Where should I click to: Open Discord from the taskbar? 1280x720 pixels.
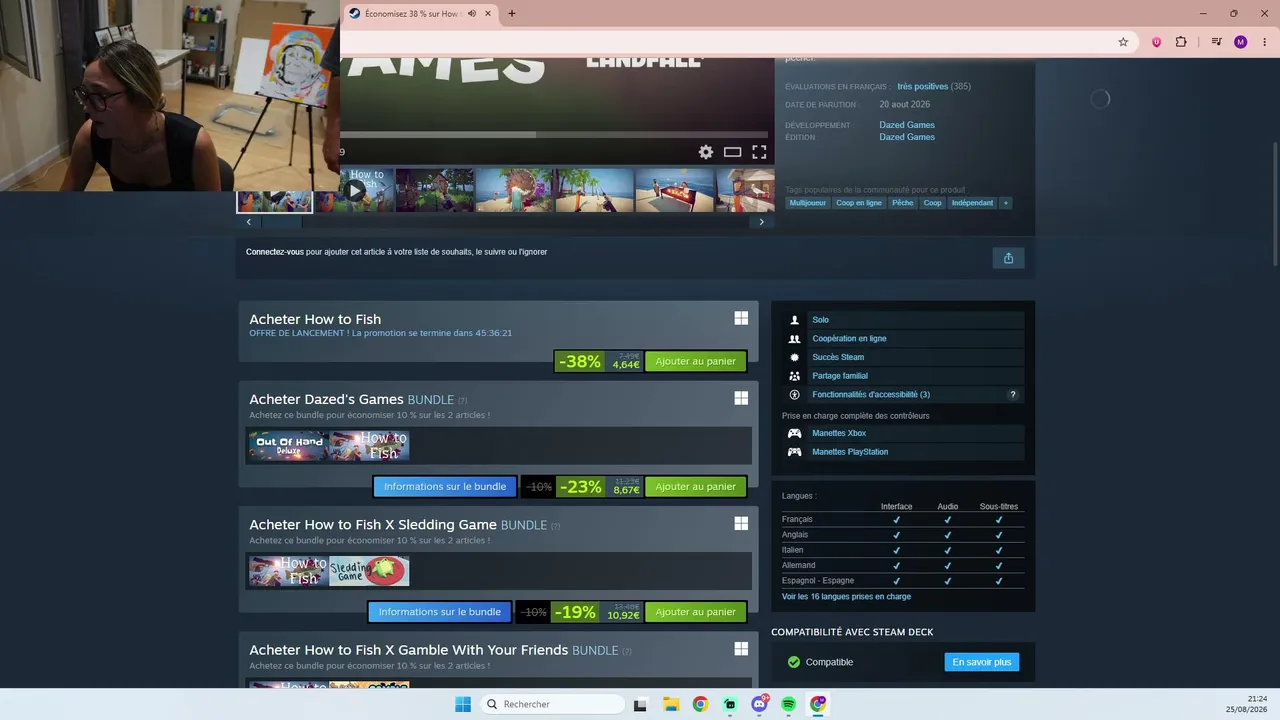759,704
